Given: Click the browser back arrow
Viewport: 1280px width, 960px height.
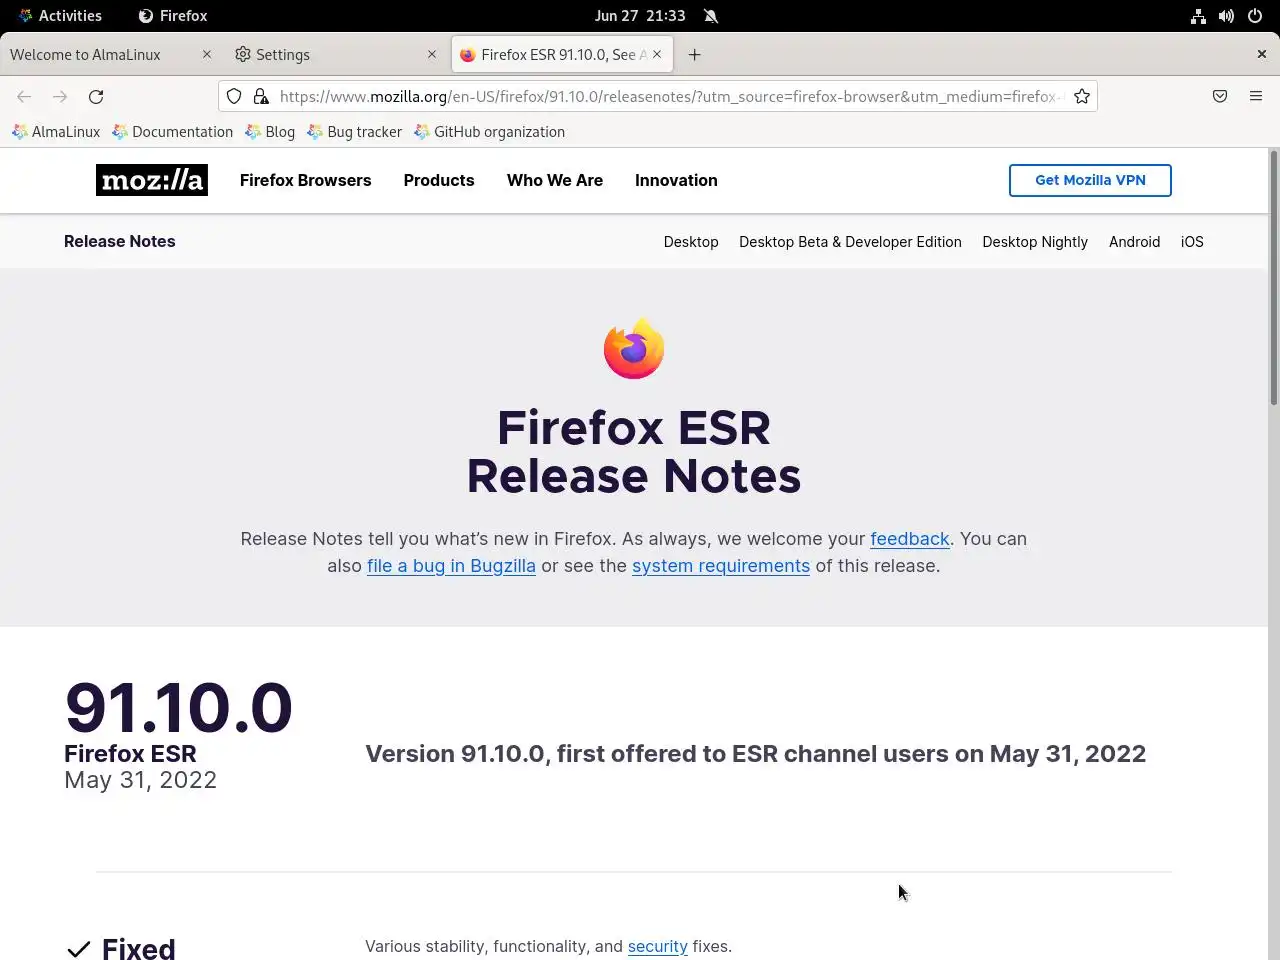Looking at the screenshot, I should 24,96.
